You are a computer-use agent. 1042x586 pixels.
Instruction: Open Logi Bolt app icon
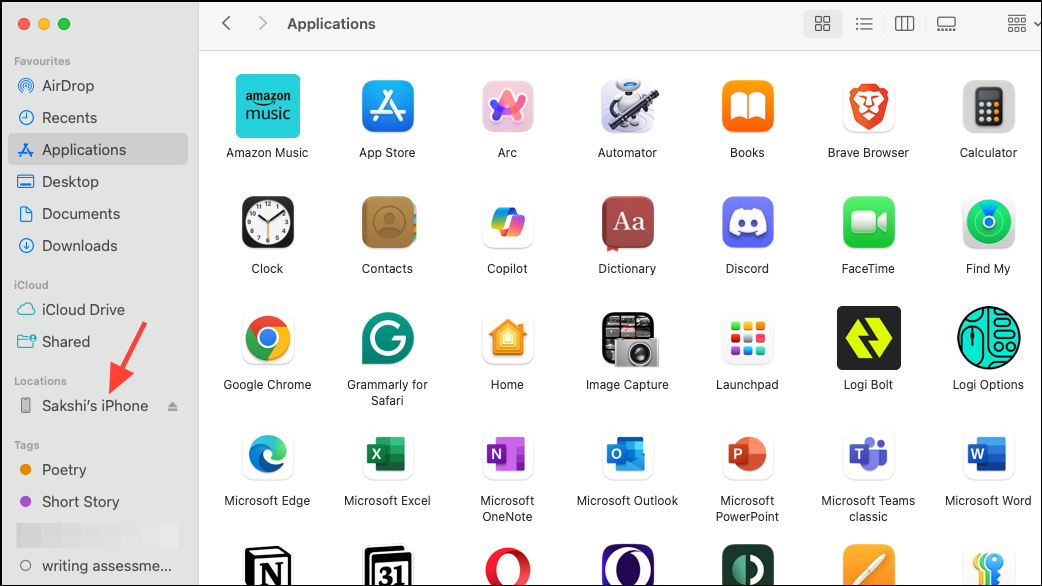pyautogui.click(x=868, y=338)
